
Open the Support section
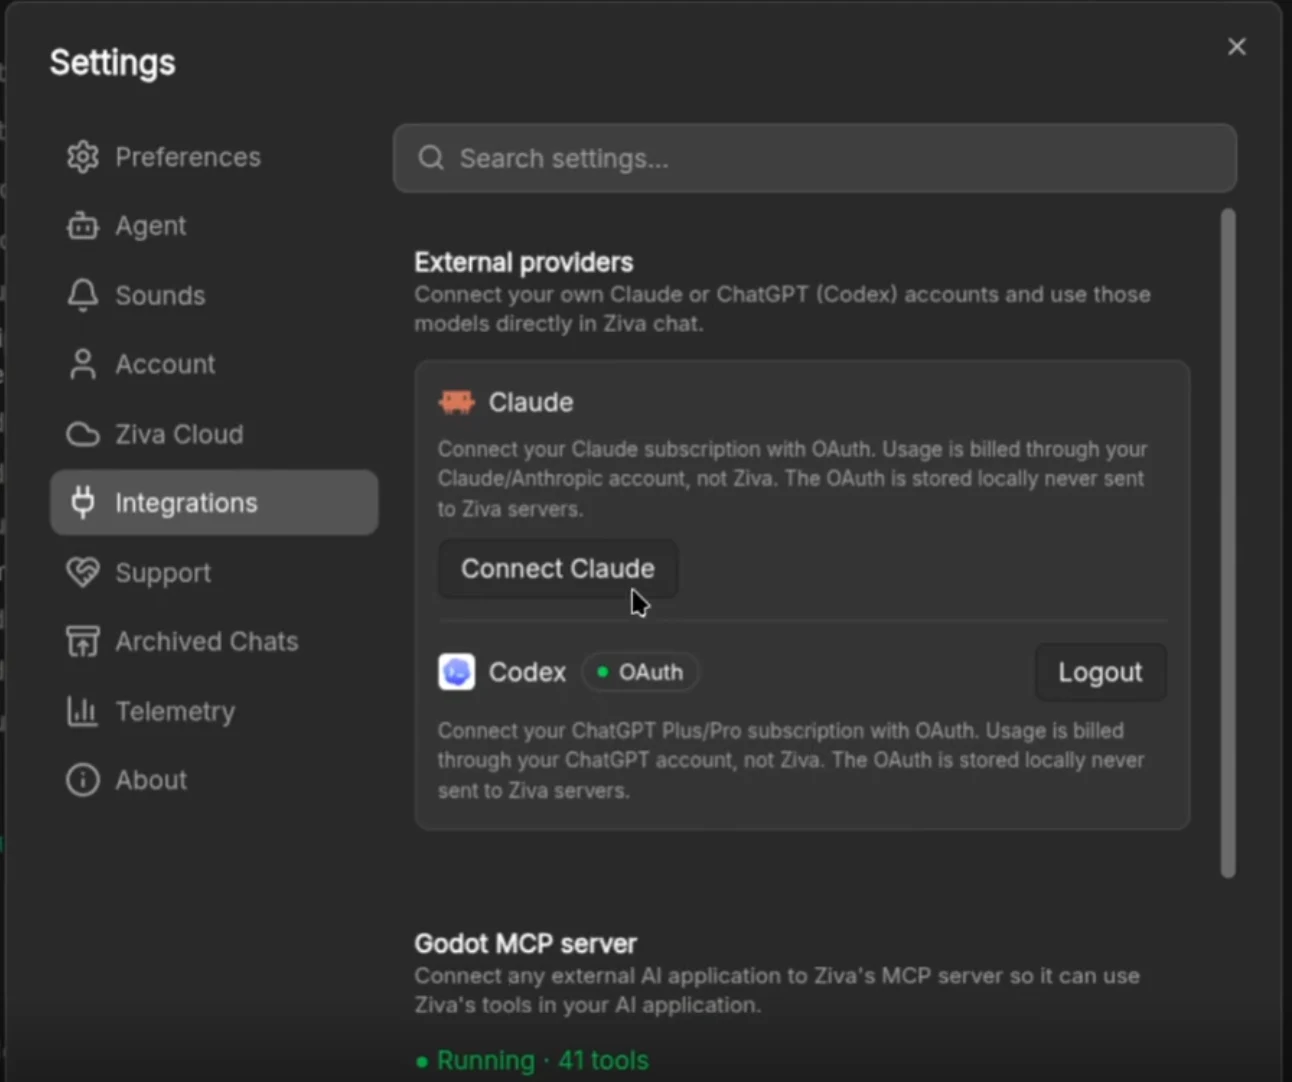coord(214,572)
